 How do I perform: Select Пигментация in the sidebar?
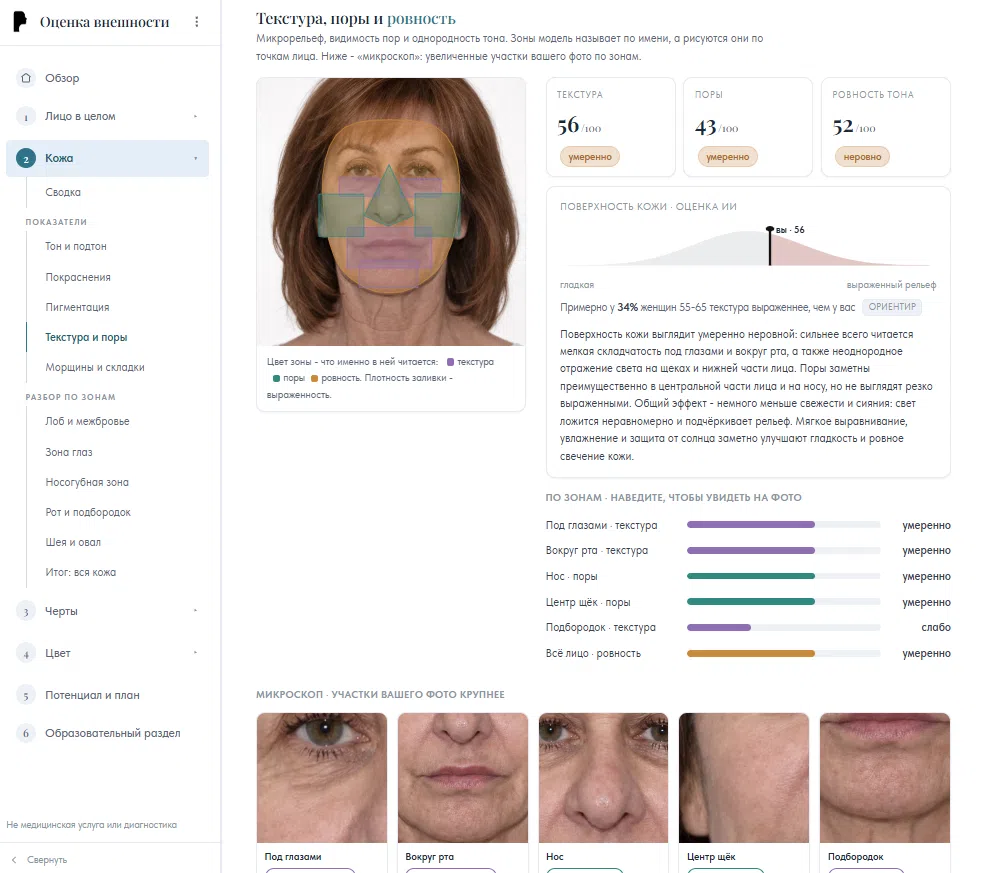(x=77, y=307)
